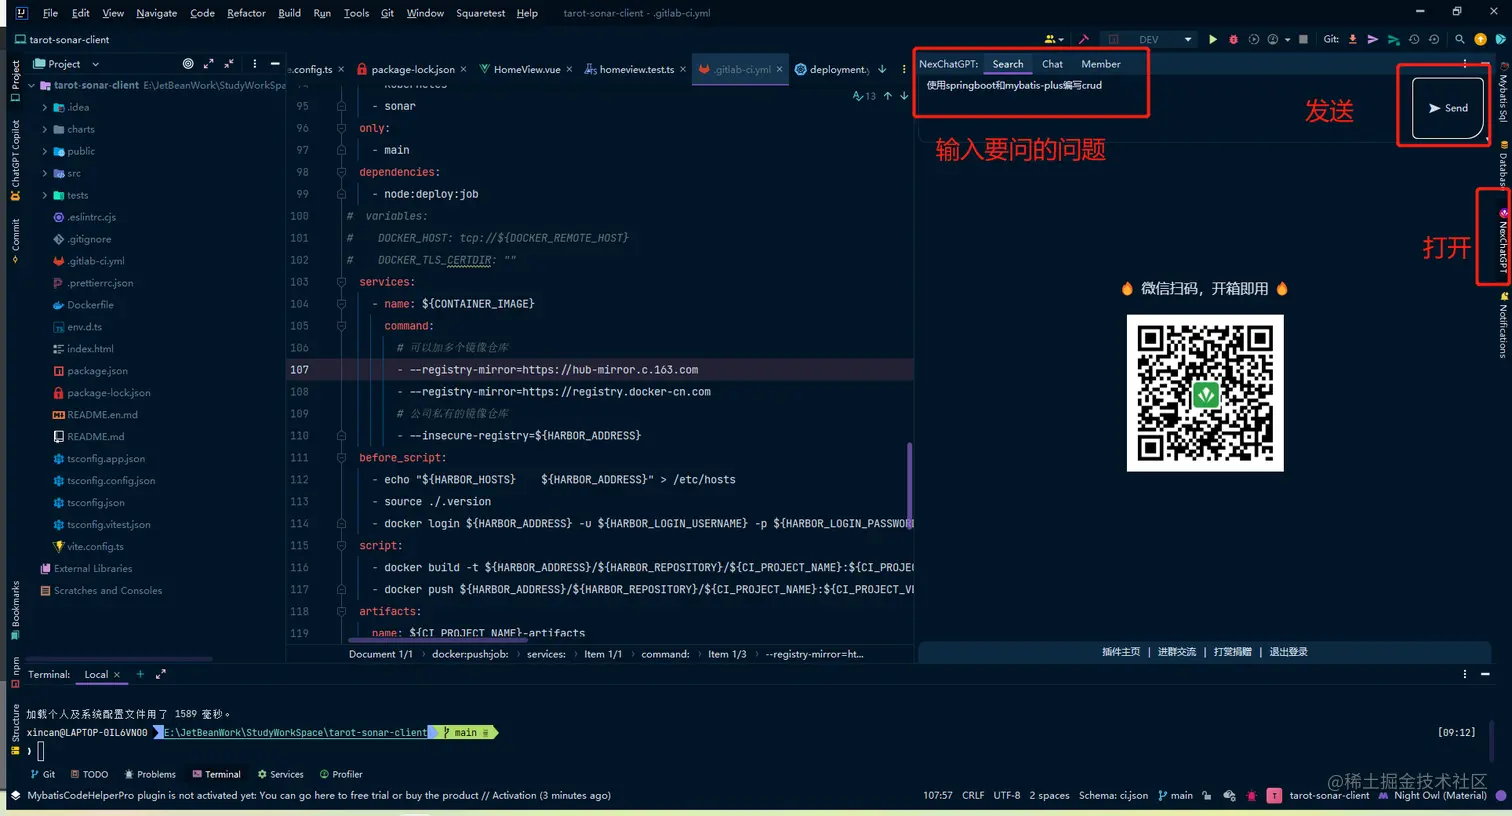Switch to the Chat tab in NexChatGPT

pos(1051,63)
